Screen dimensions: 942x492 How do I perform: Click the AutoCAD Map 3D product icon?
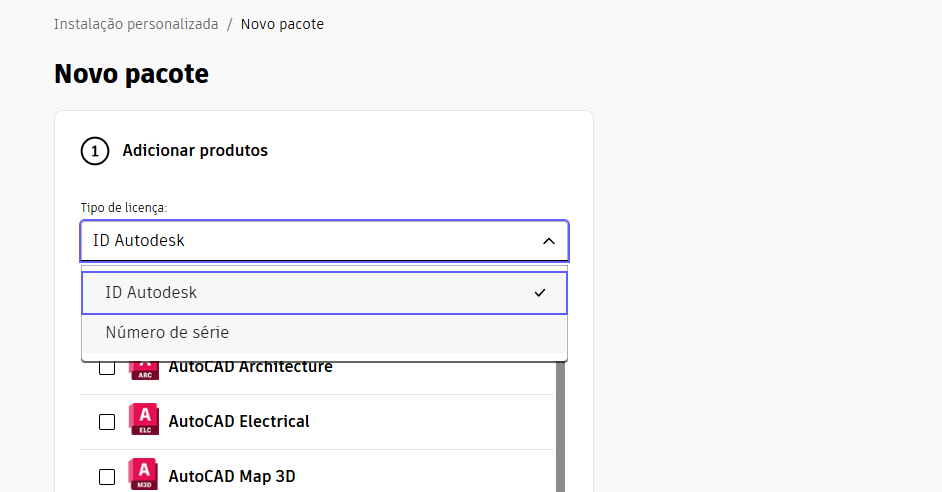click(x=144, y=475)
